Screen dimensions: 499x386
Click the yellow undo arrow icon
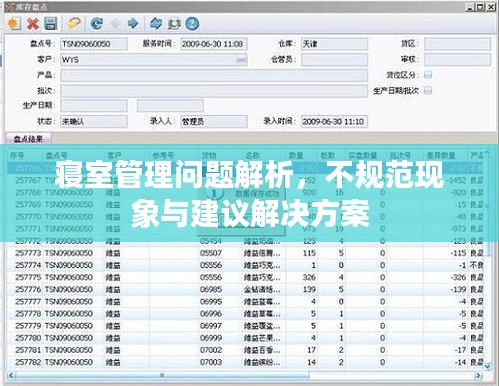74,23
